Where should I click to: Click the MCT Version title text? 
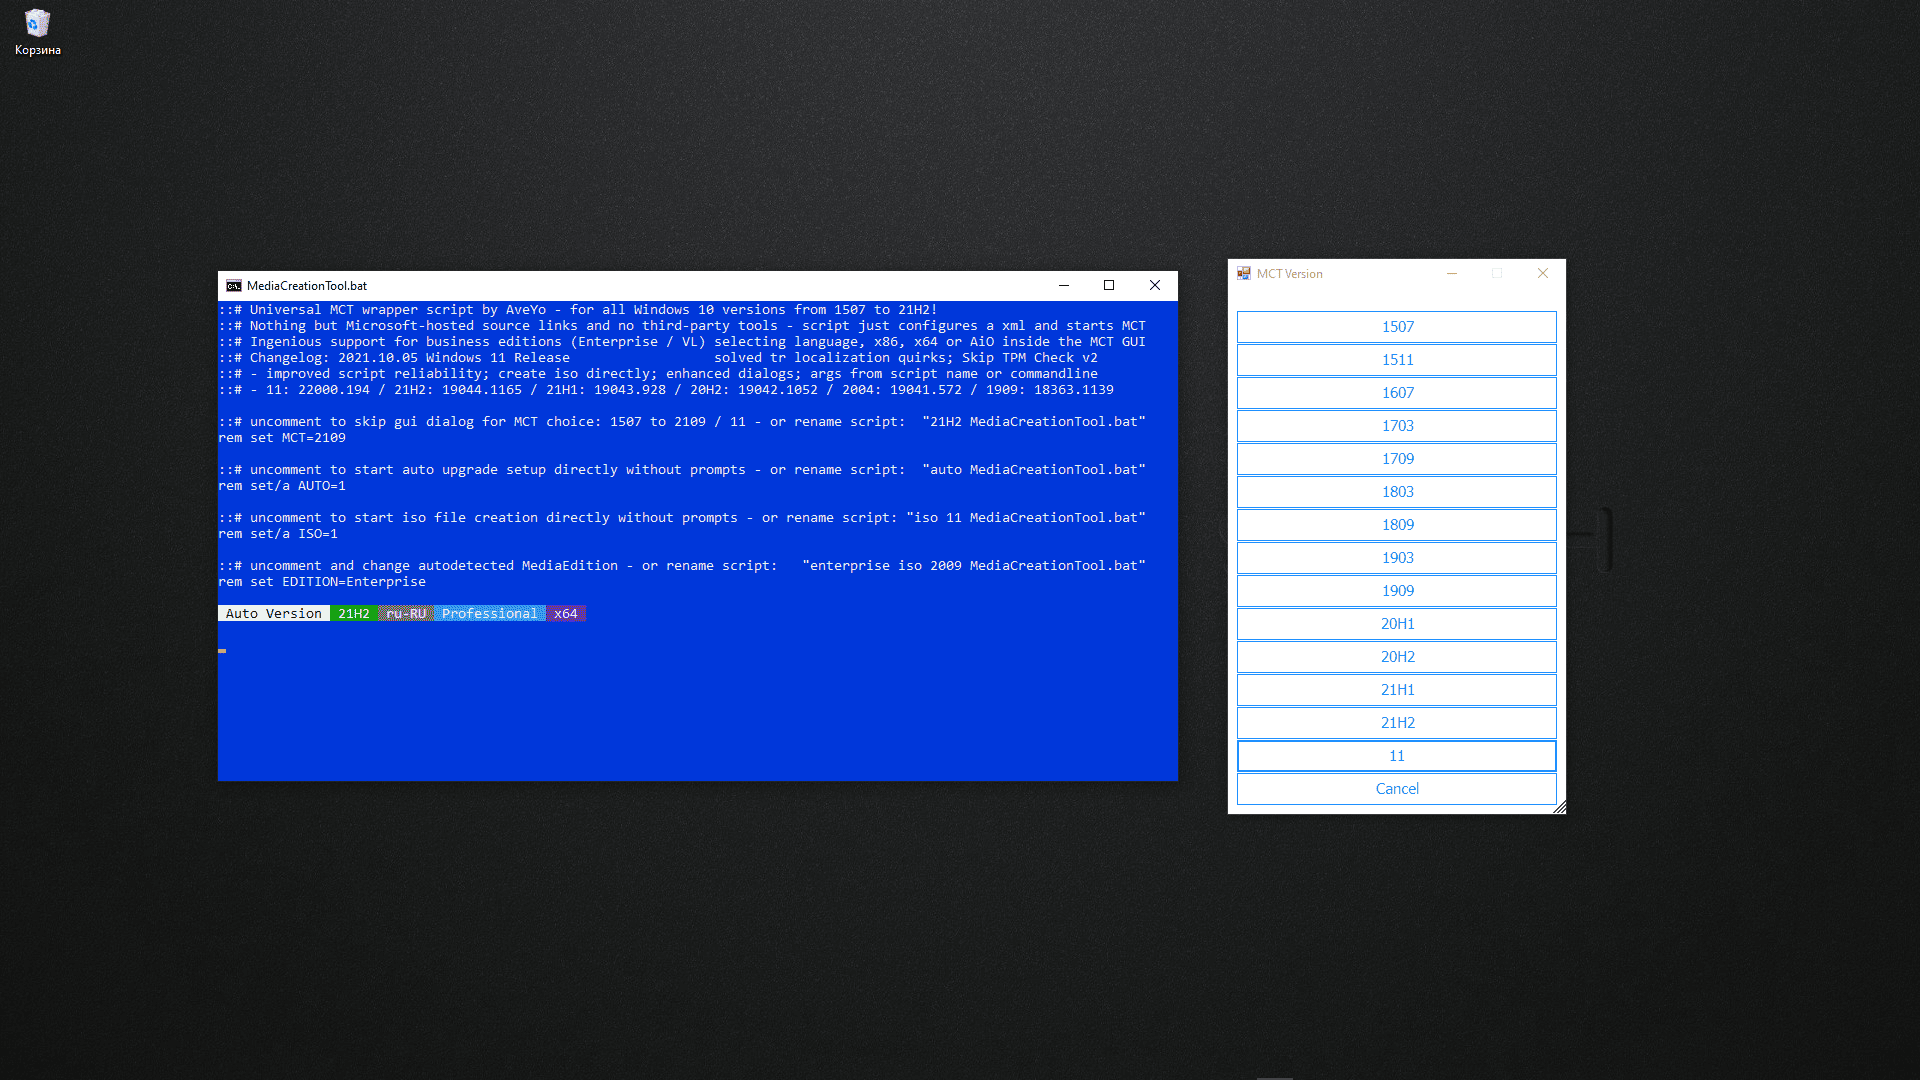1290,274
